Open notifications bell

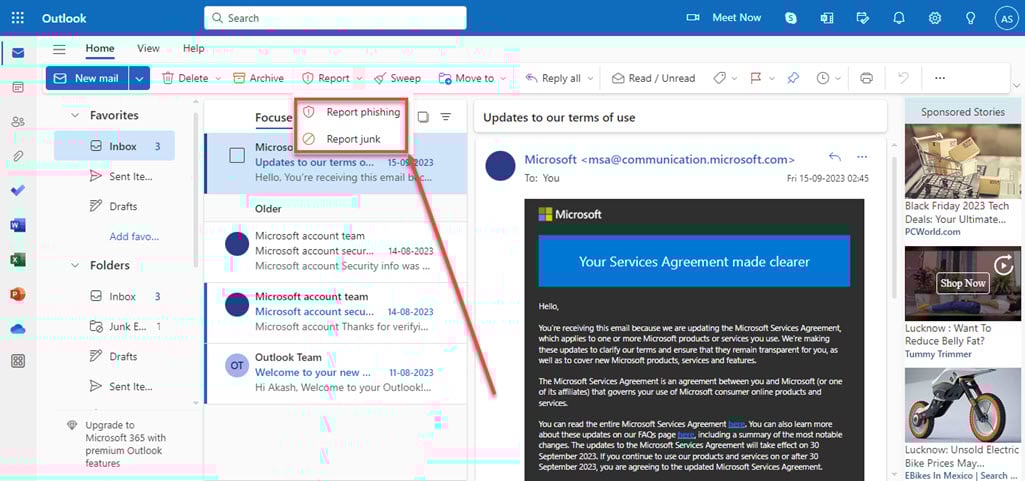899,18
